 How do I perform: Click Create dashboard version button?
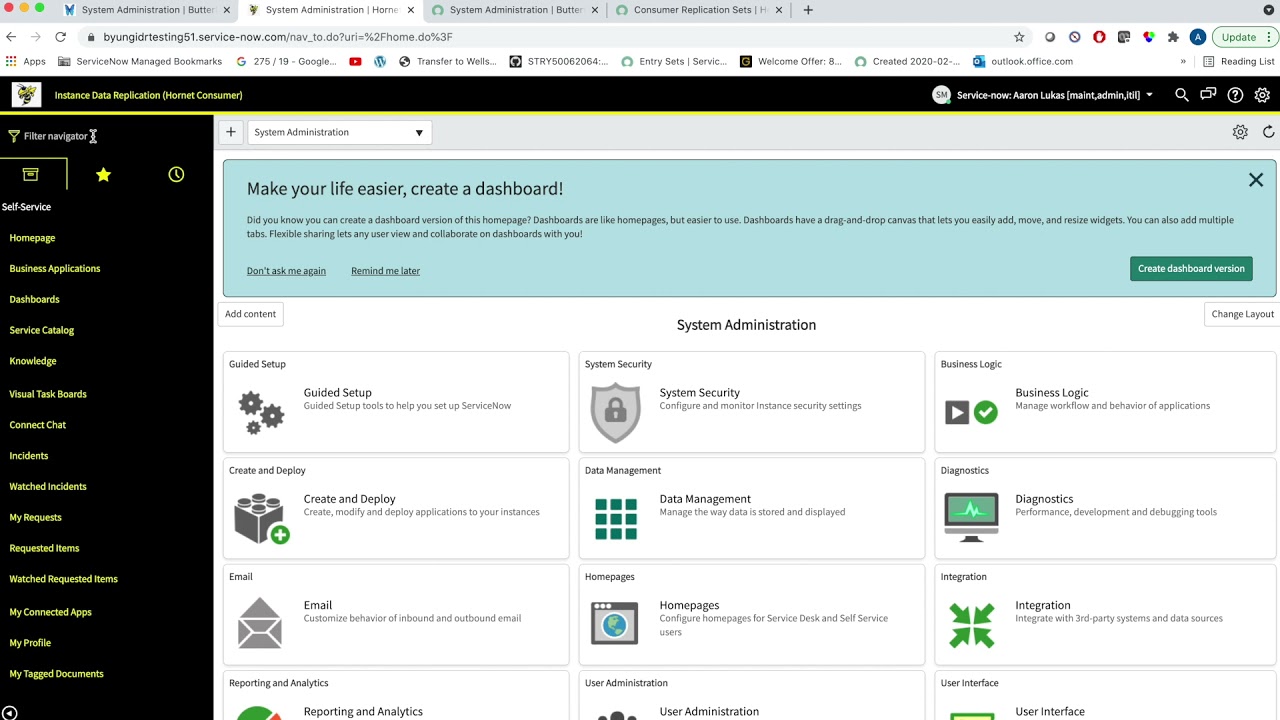(x=1191, y=268)
